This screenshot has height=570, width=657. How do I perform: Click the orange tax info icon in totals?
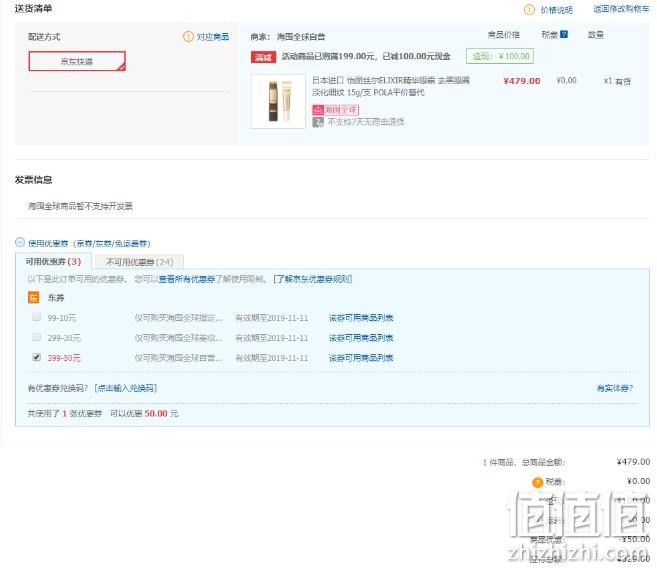click(537, 483)
